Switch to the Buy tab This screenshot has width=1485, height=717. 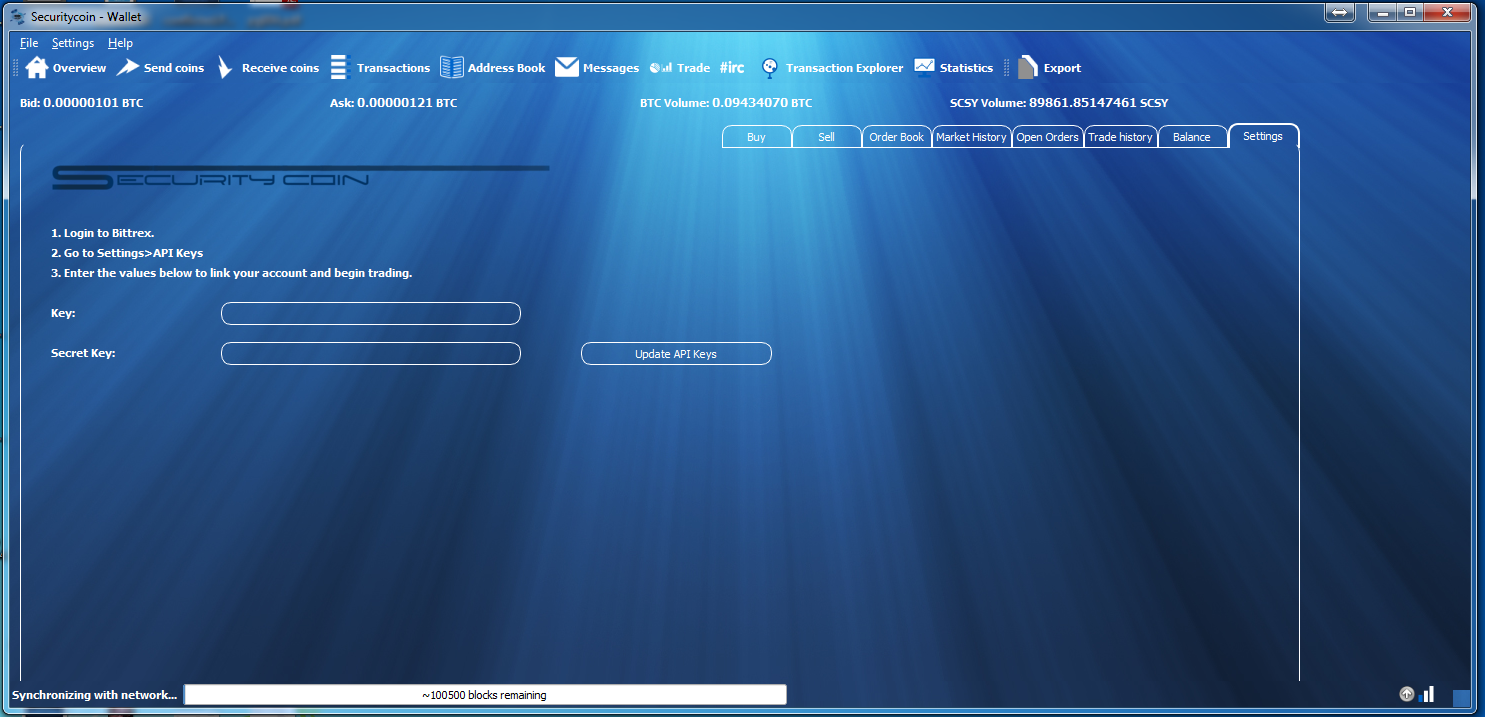[x=756, y=137]
